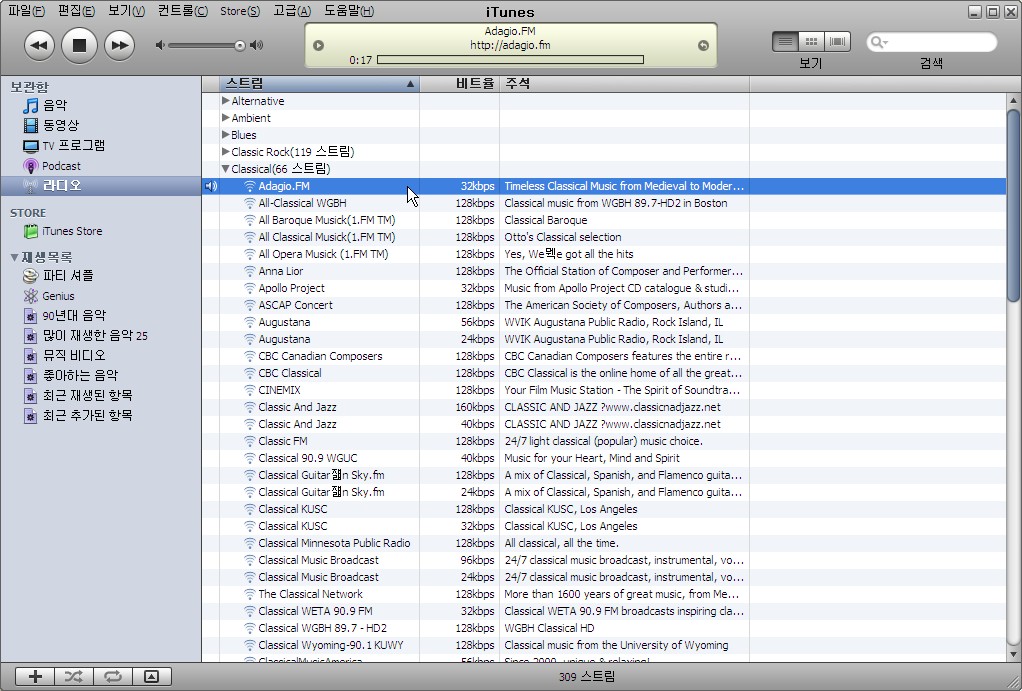The height and width of the screenshot is (691, 1022).
Task: Open the 보기(V) menu
Action: (x=126, y=10)
